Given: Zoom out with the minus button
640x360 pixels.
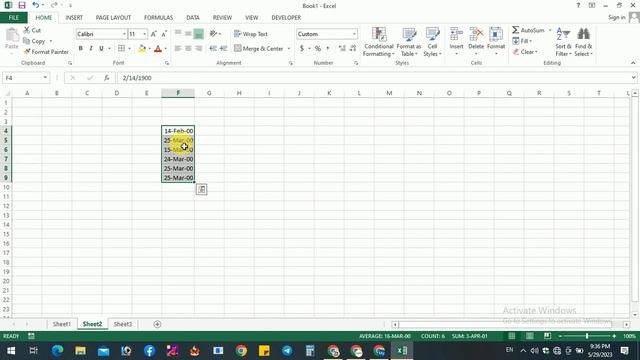Looking at the screenshot, I should pos(560,336).
